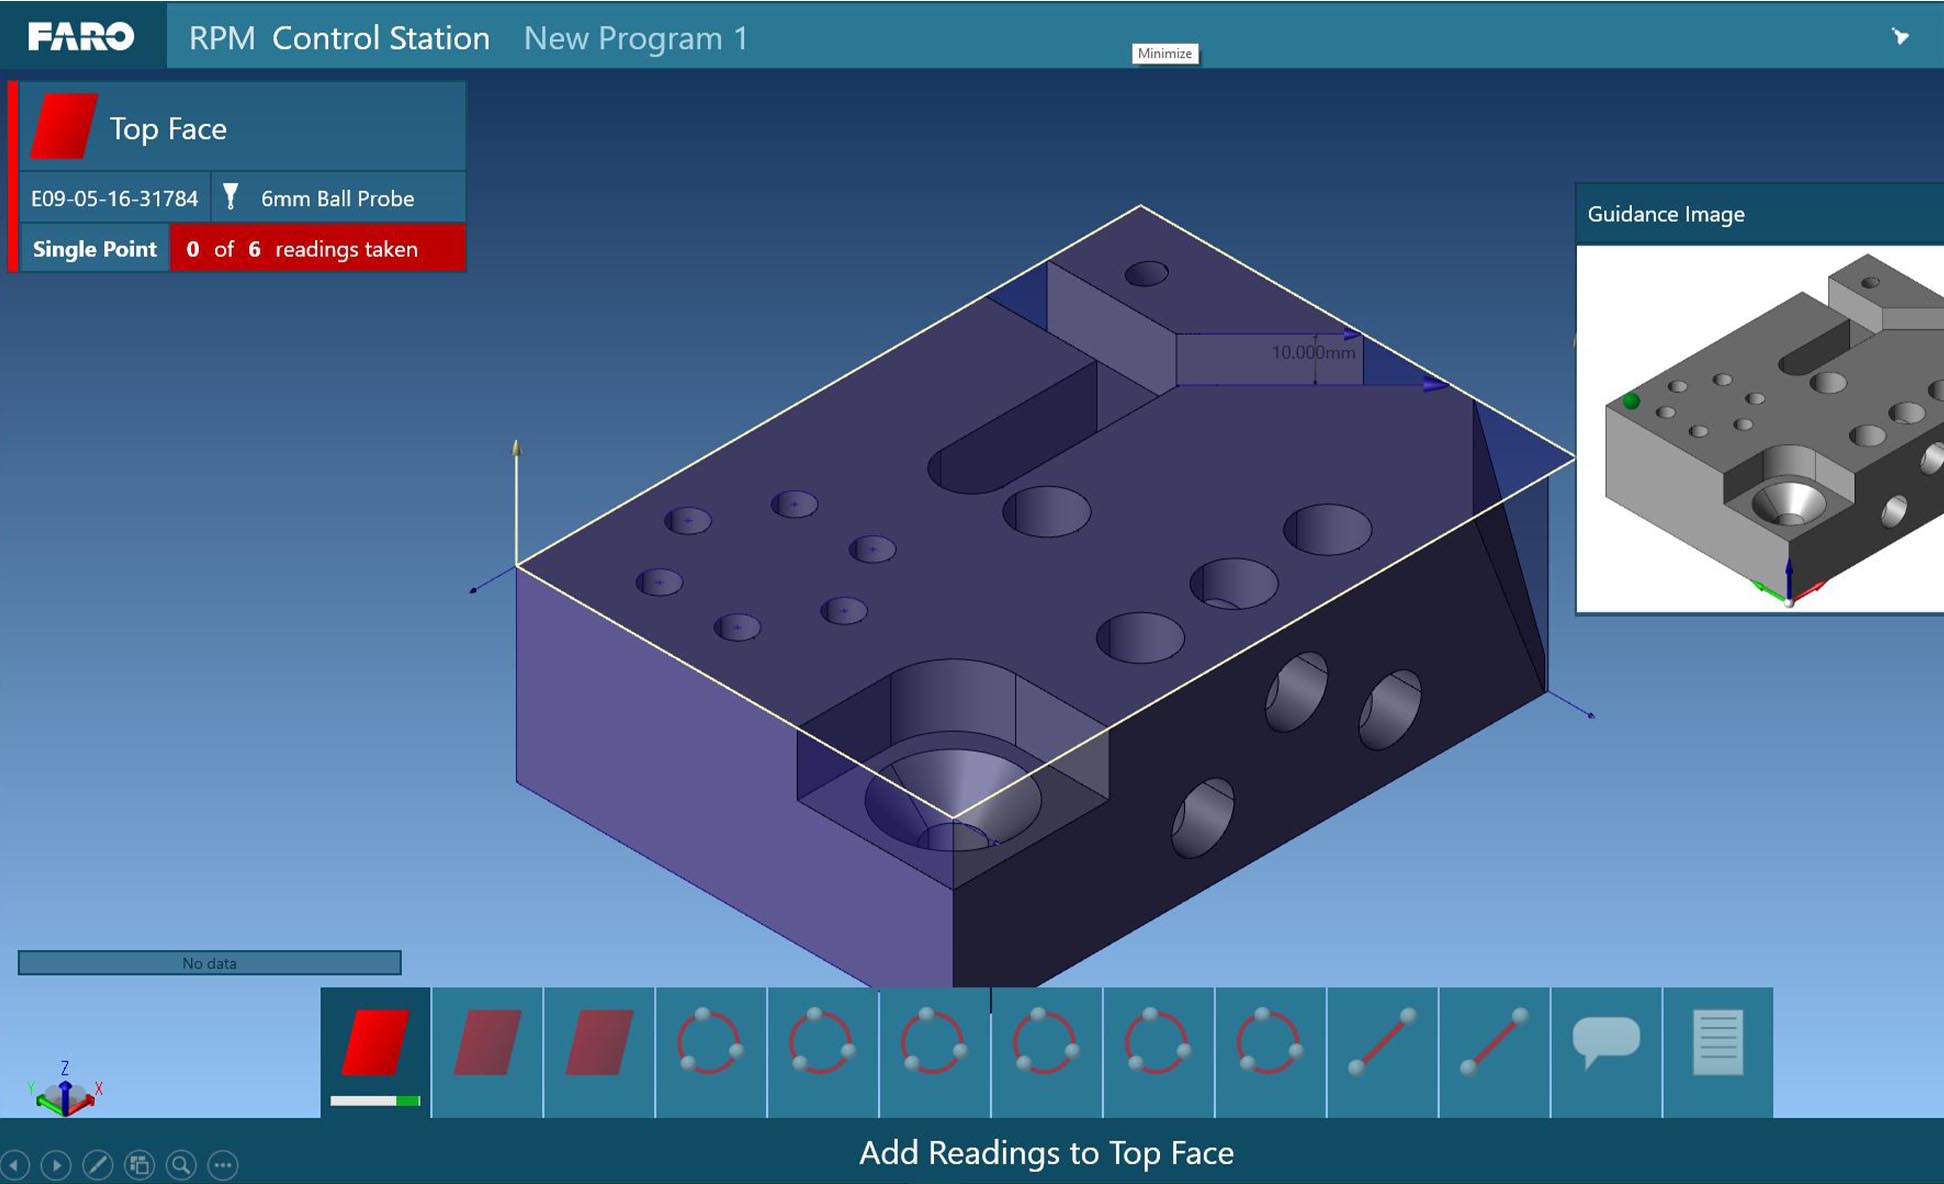Select the sixth circle feature step

[x=1271, y=1051]
